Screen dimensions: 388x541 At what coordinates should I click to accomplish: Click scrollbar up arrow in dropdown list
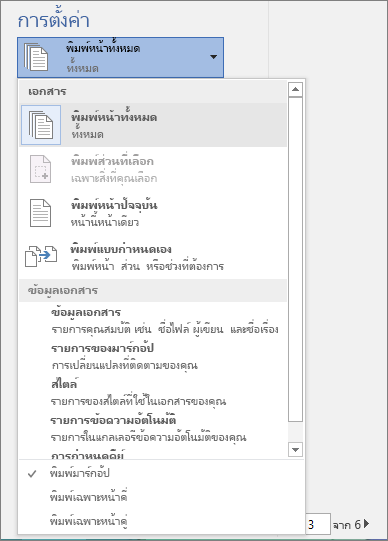click(295, 89)
